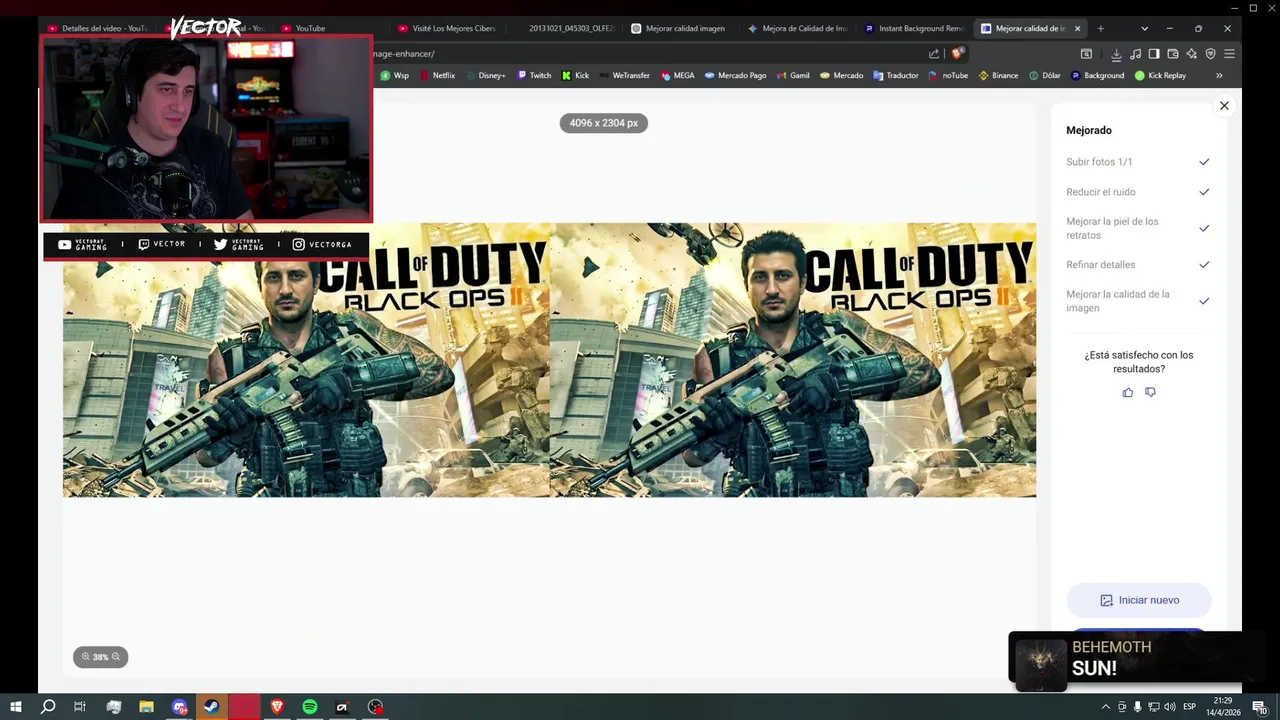
Task: Switch to the Mejorar calidad imagen tab
Action: (679, 28)
